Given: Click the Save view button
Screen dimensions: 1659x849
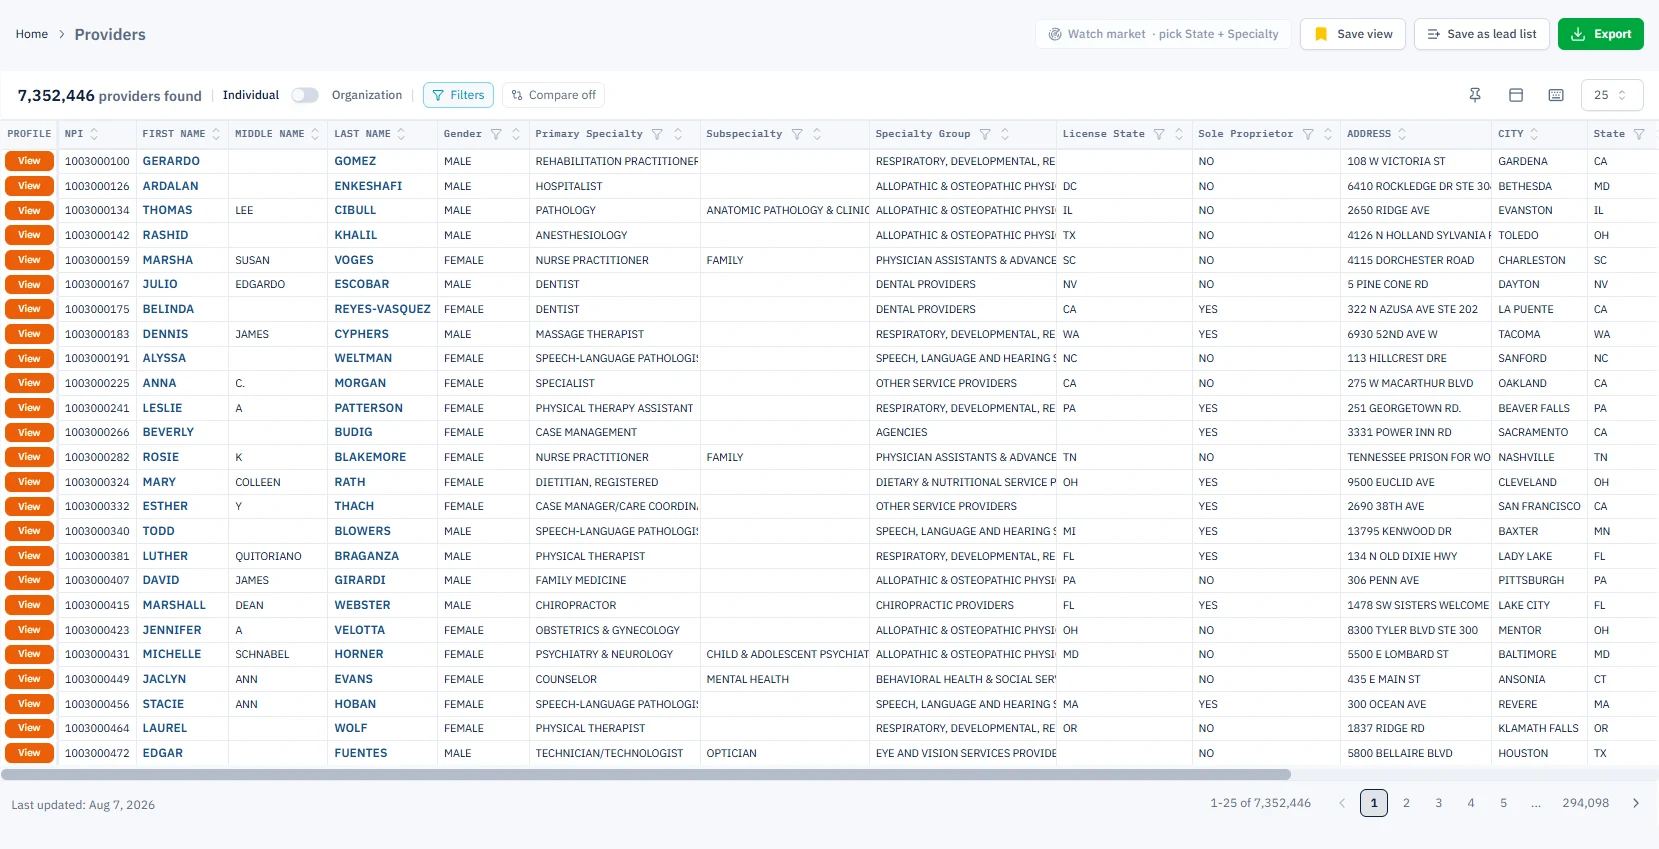Looking at the screenshot, I should (1353, 34).
